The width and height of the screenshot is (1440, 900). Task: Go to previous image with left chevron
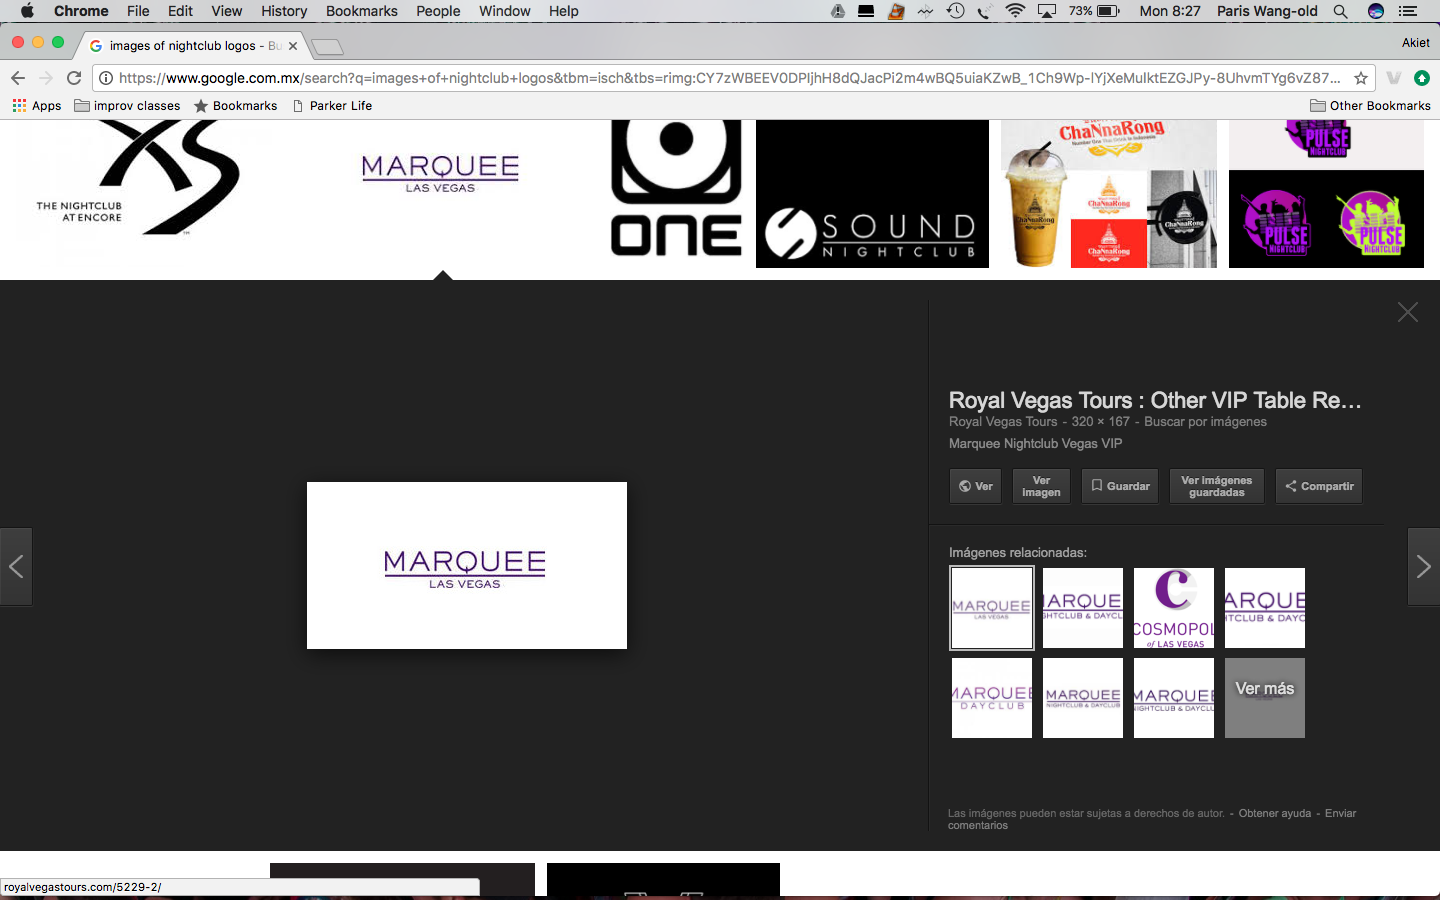pos(16,567)
